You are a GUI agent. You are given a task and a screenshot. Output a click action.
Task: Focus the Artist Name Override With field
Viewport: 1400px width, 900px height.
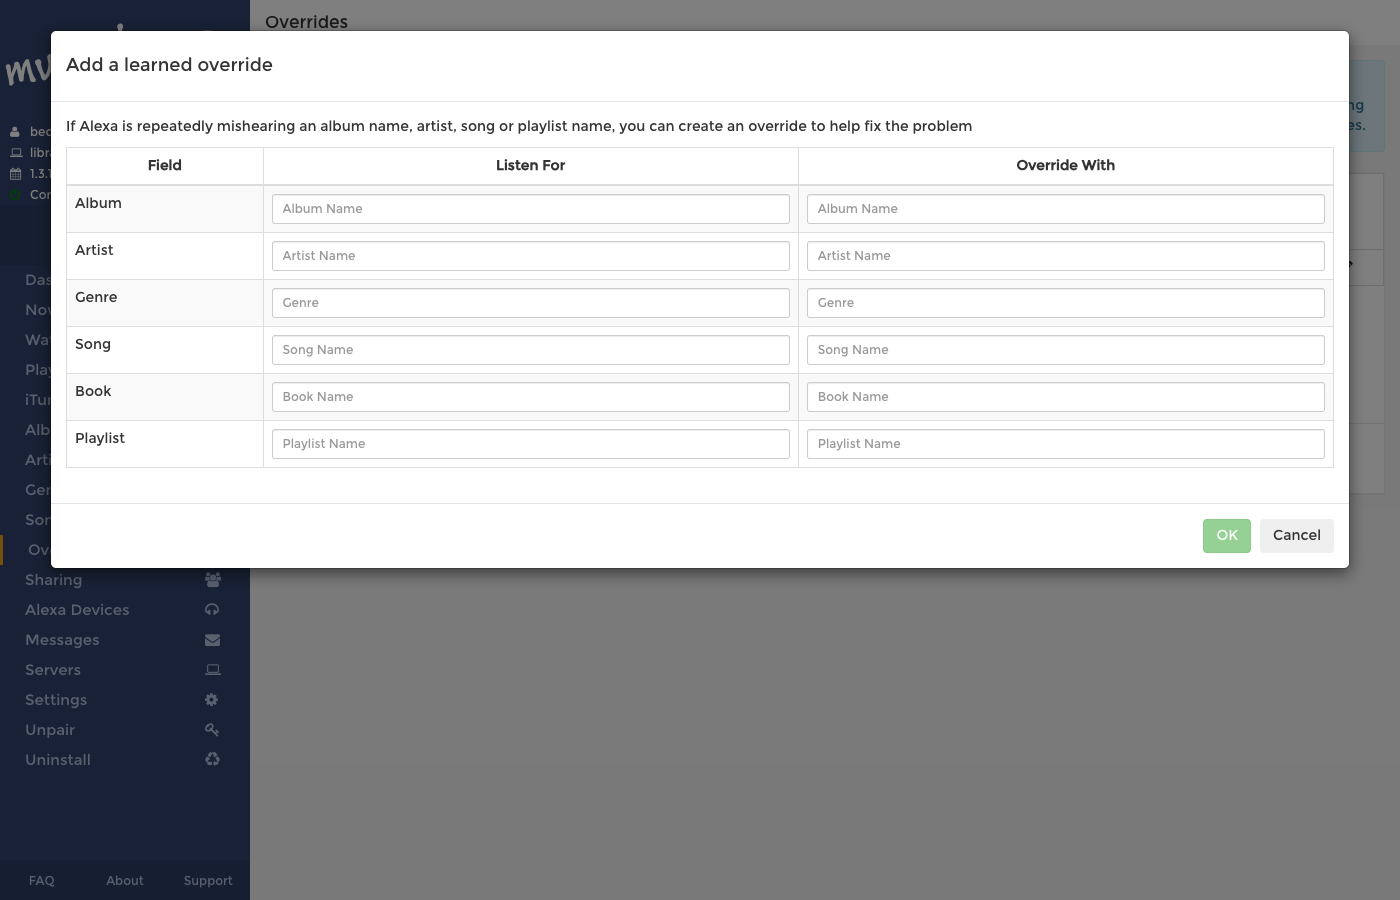tap(1065, 255)
